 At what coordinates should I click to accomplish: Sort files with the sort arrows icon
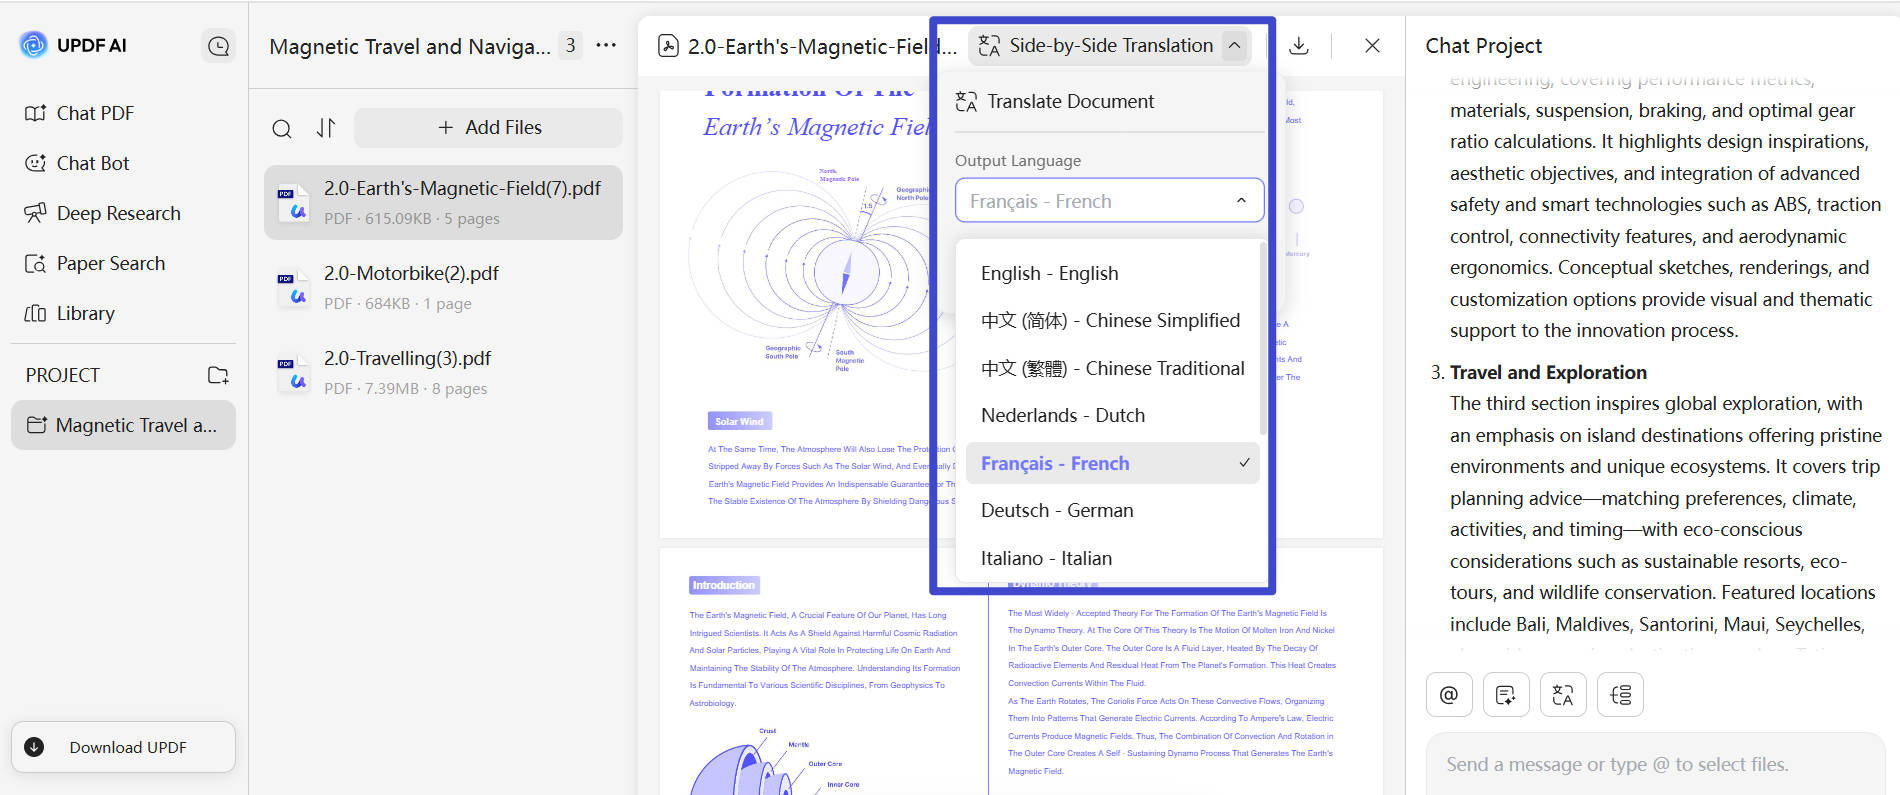coord(326,128)
